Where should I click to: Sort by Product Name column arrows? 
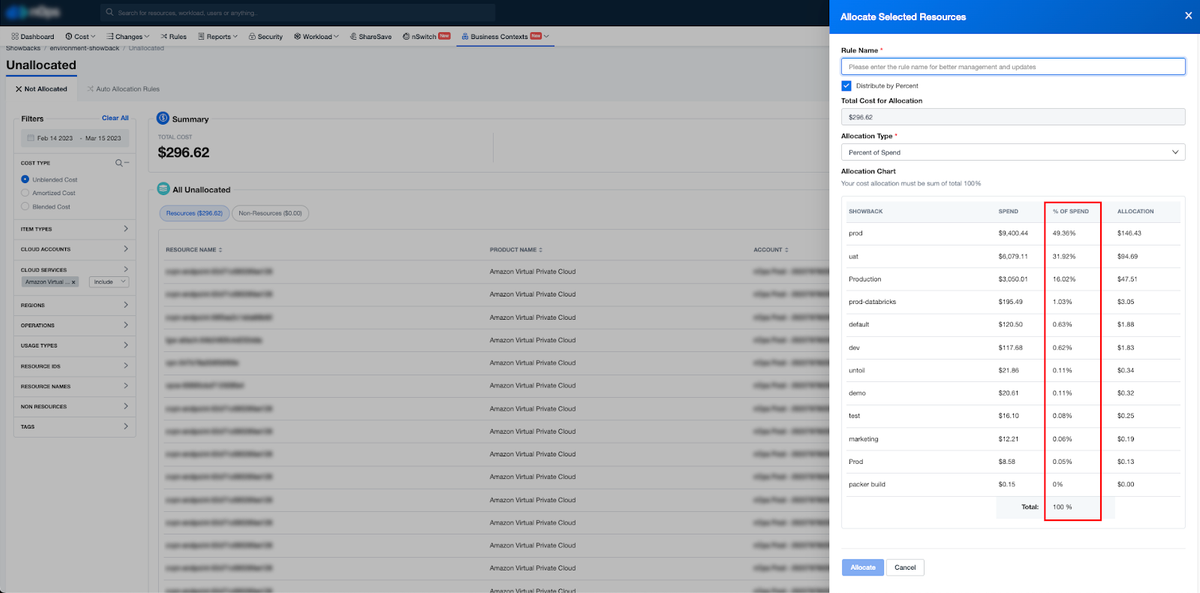click(x=541, y=250)
